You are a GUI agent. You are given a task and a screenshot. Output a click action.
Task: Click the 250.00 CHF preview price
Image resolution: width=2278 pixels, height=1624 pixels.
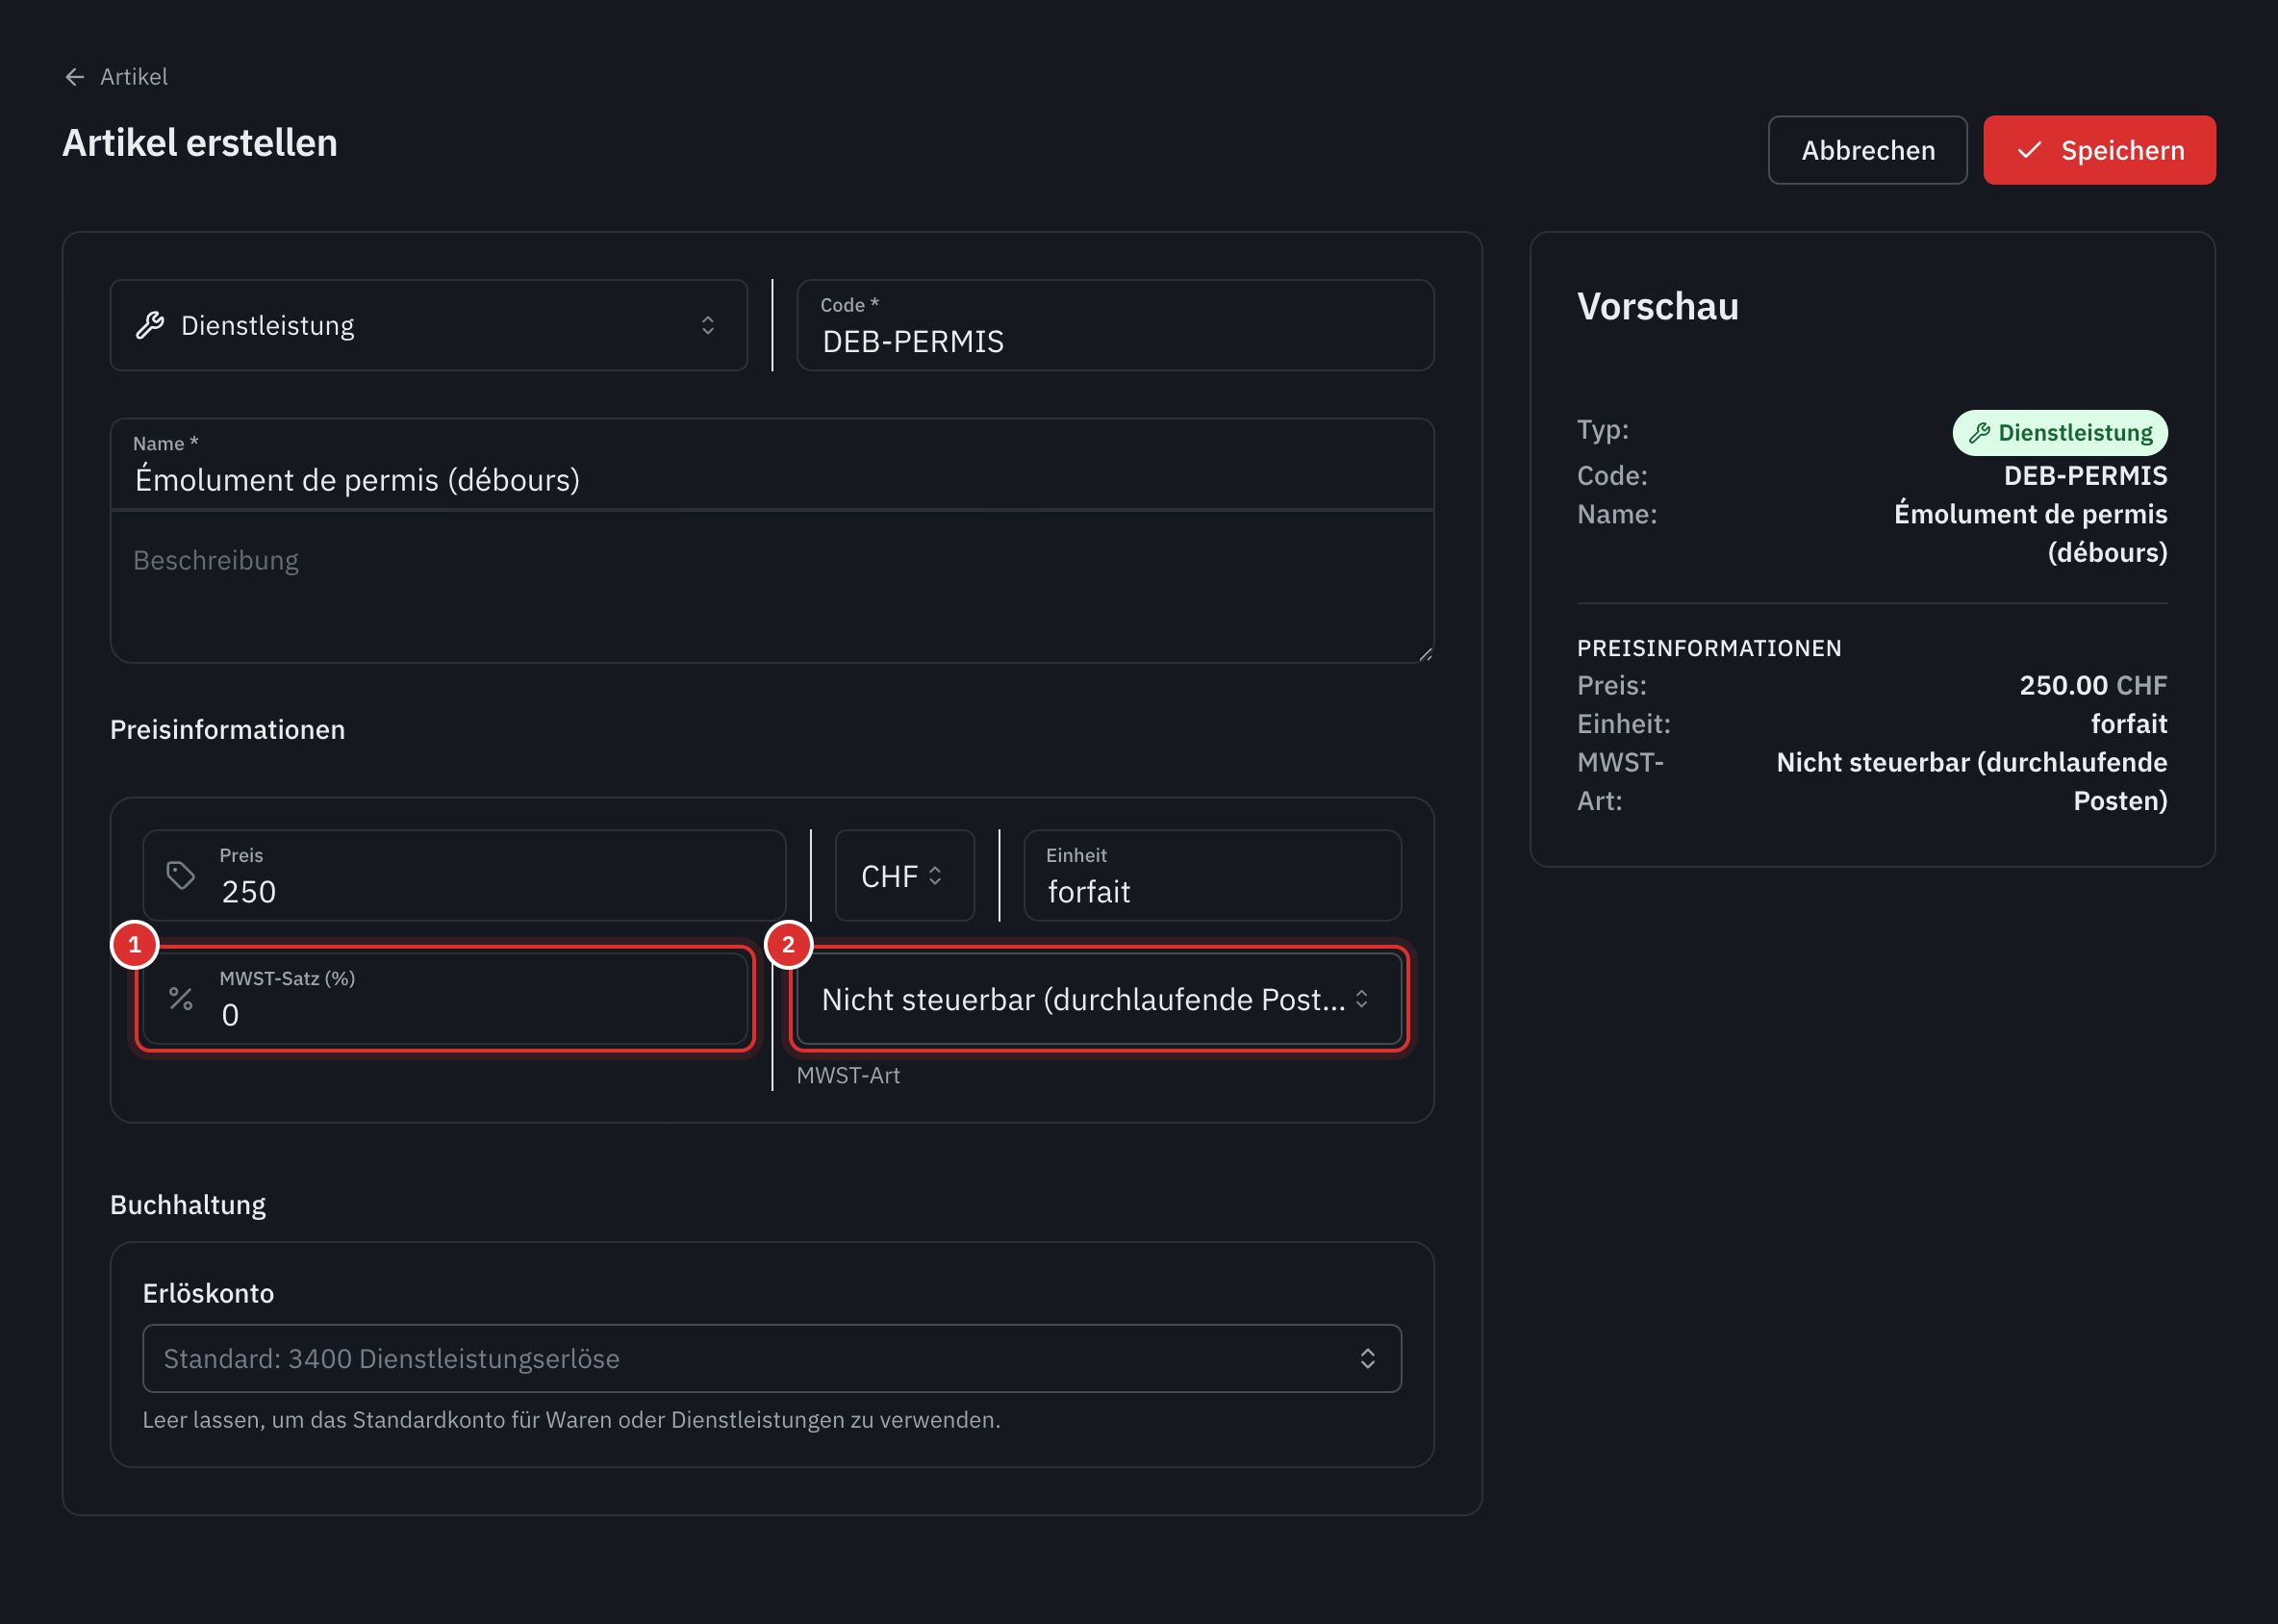tap(2093, 685)
